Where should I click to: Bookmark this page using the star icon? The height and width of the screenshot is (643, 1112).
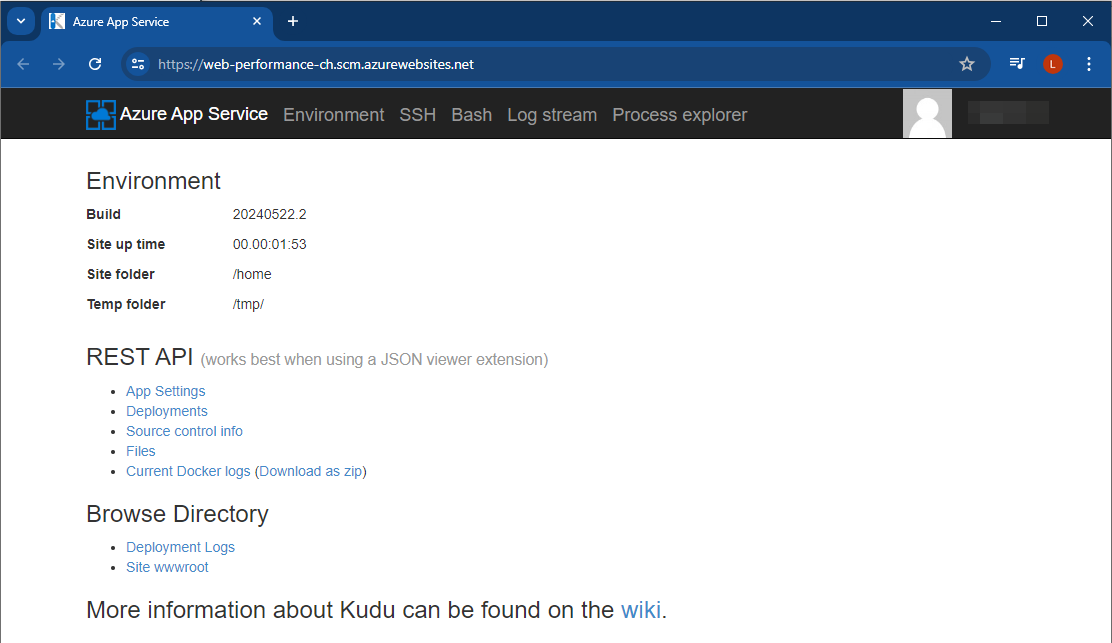pyautogui.click(x=966, y=63)
